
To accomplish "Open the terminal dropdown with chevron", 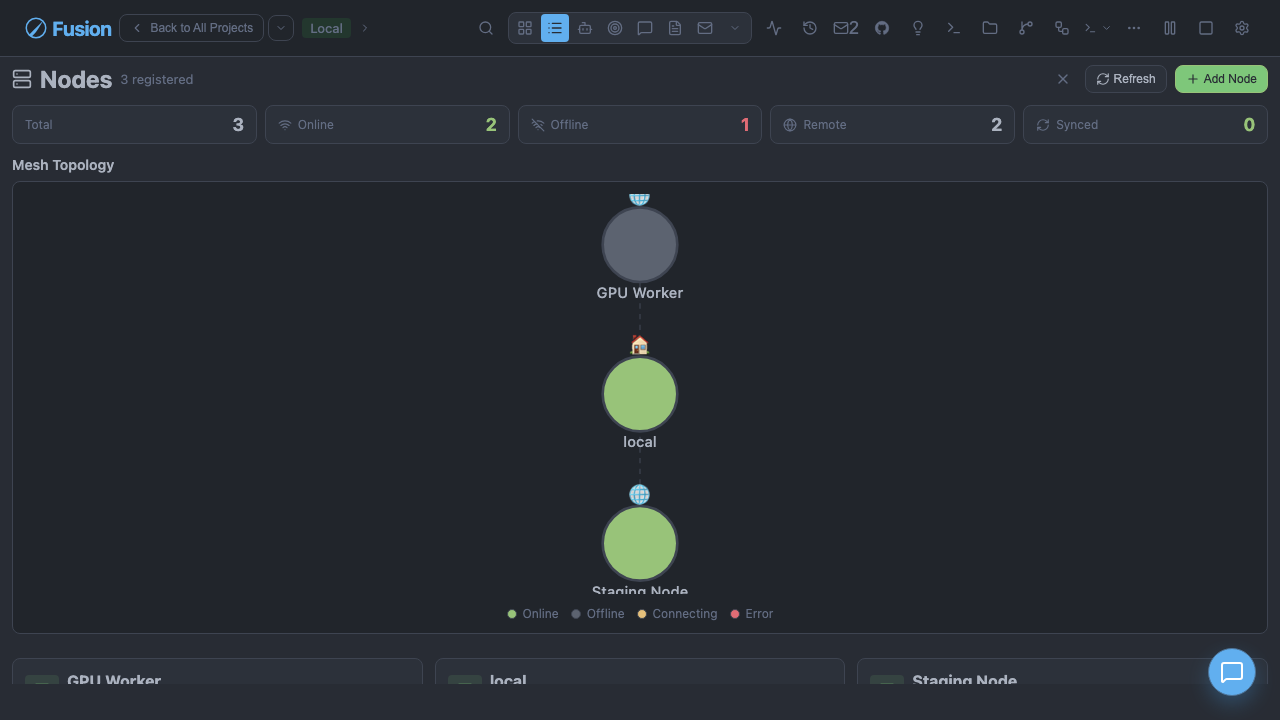I will point(1097,28).
